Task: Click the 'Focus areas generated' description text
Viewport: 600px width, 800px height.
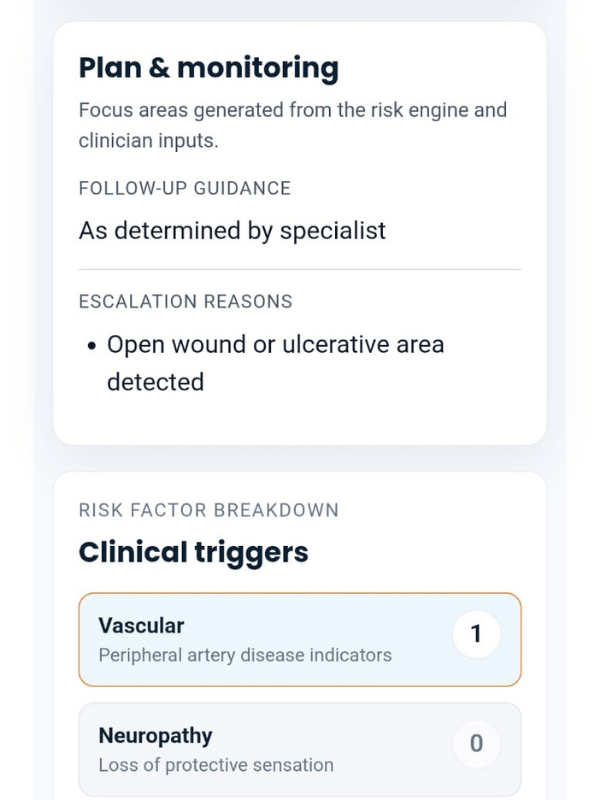Action: pyautogui.click(x=293, y=125)
